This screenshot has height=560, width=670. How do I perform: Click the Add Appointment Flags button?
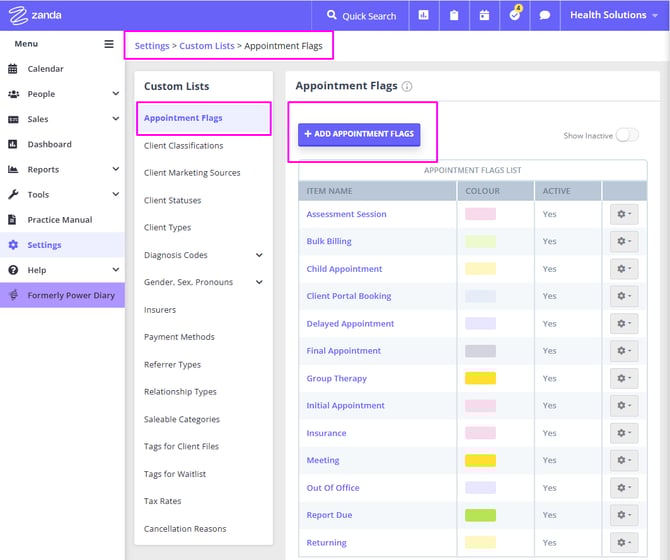coord(359,134)
